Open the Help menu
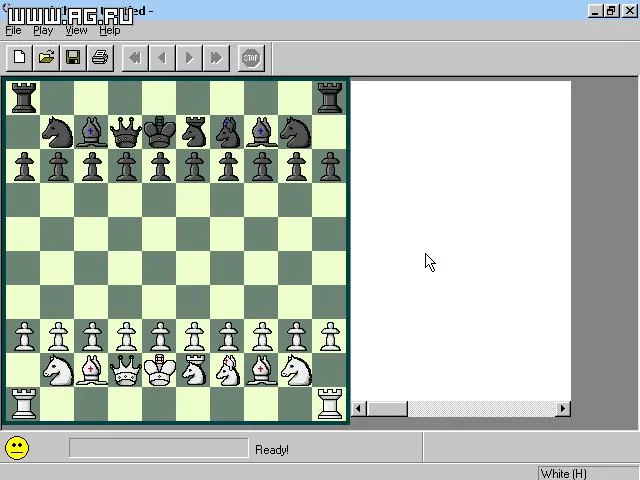This screenshot has width=640, height=480. (109, 31)
